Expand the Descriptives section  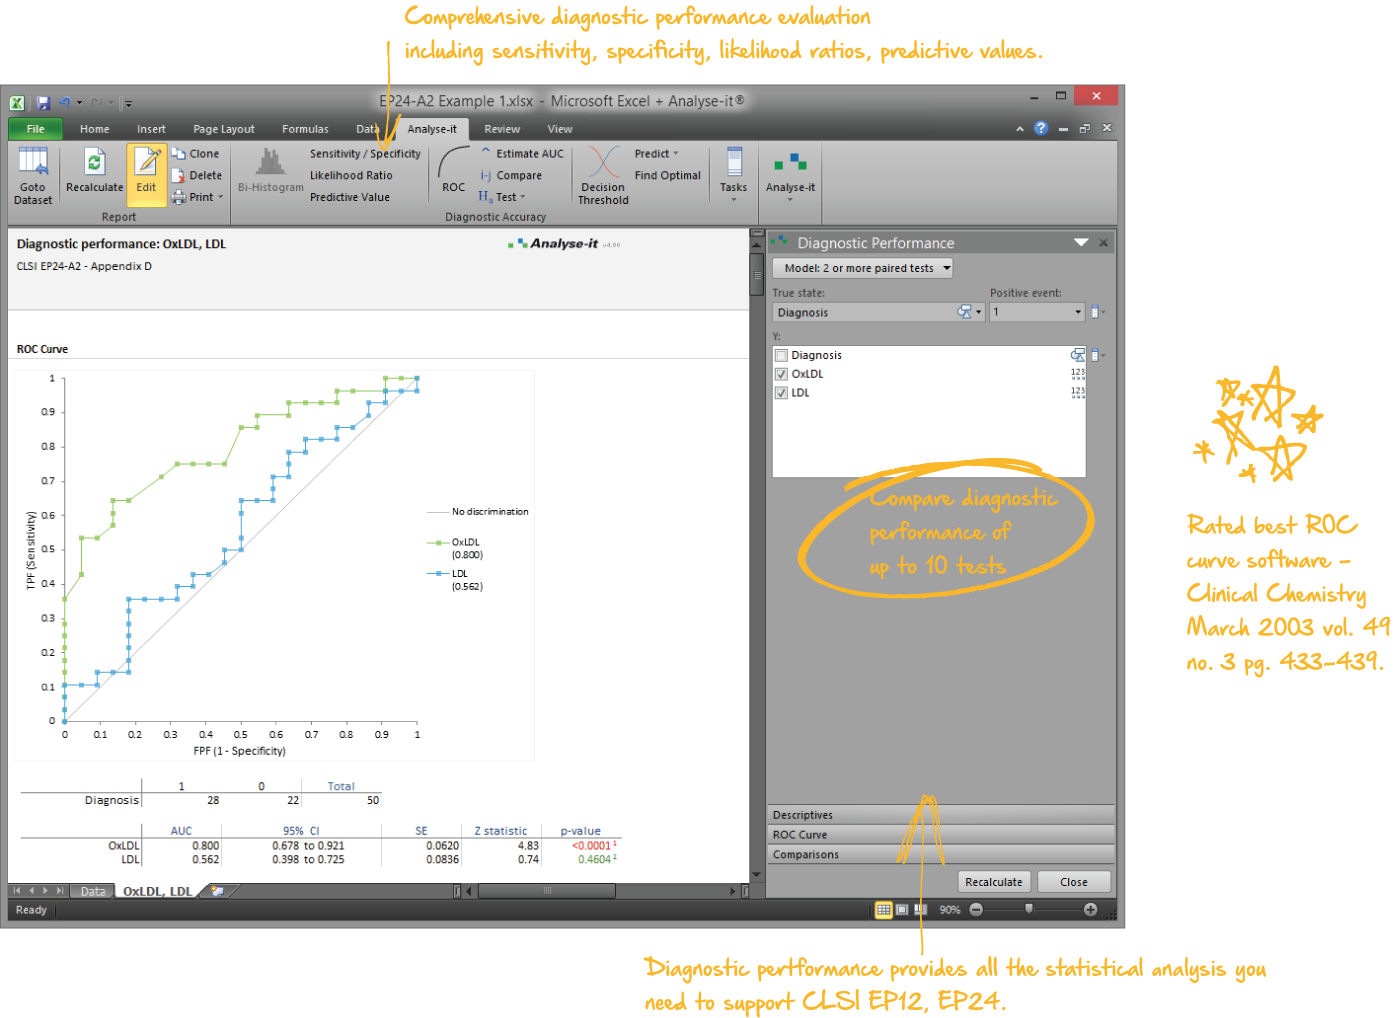click(941, 815)
